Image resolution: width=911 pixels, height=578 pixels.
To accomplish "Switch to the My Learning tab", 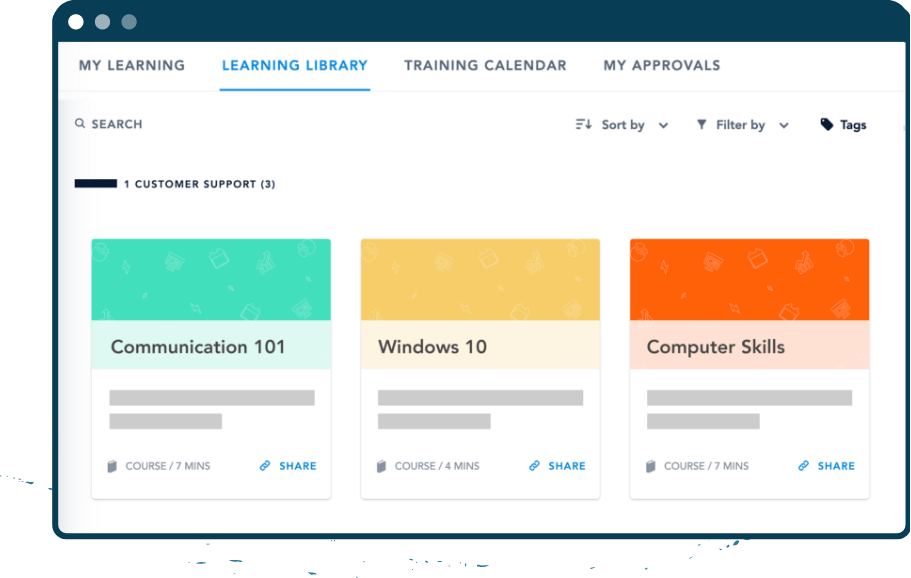I will click(x=132, y=65).
